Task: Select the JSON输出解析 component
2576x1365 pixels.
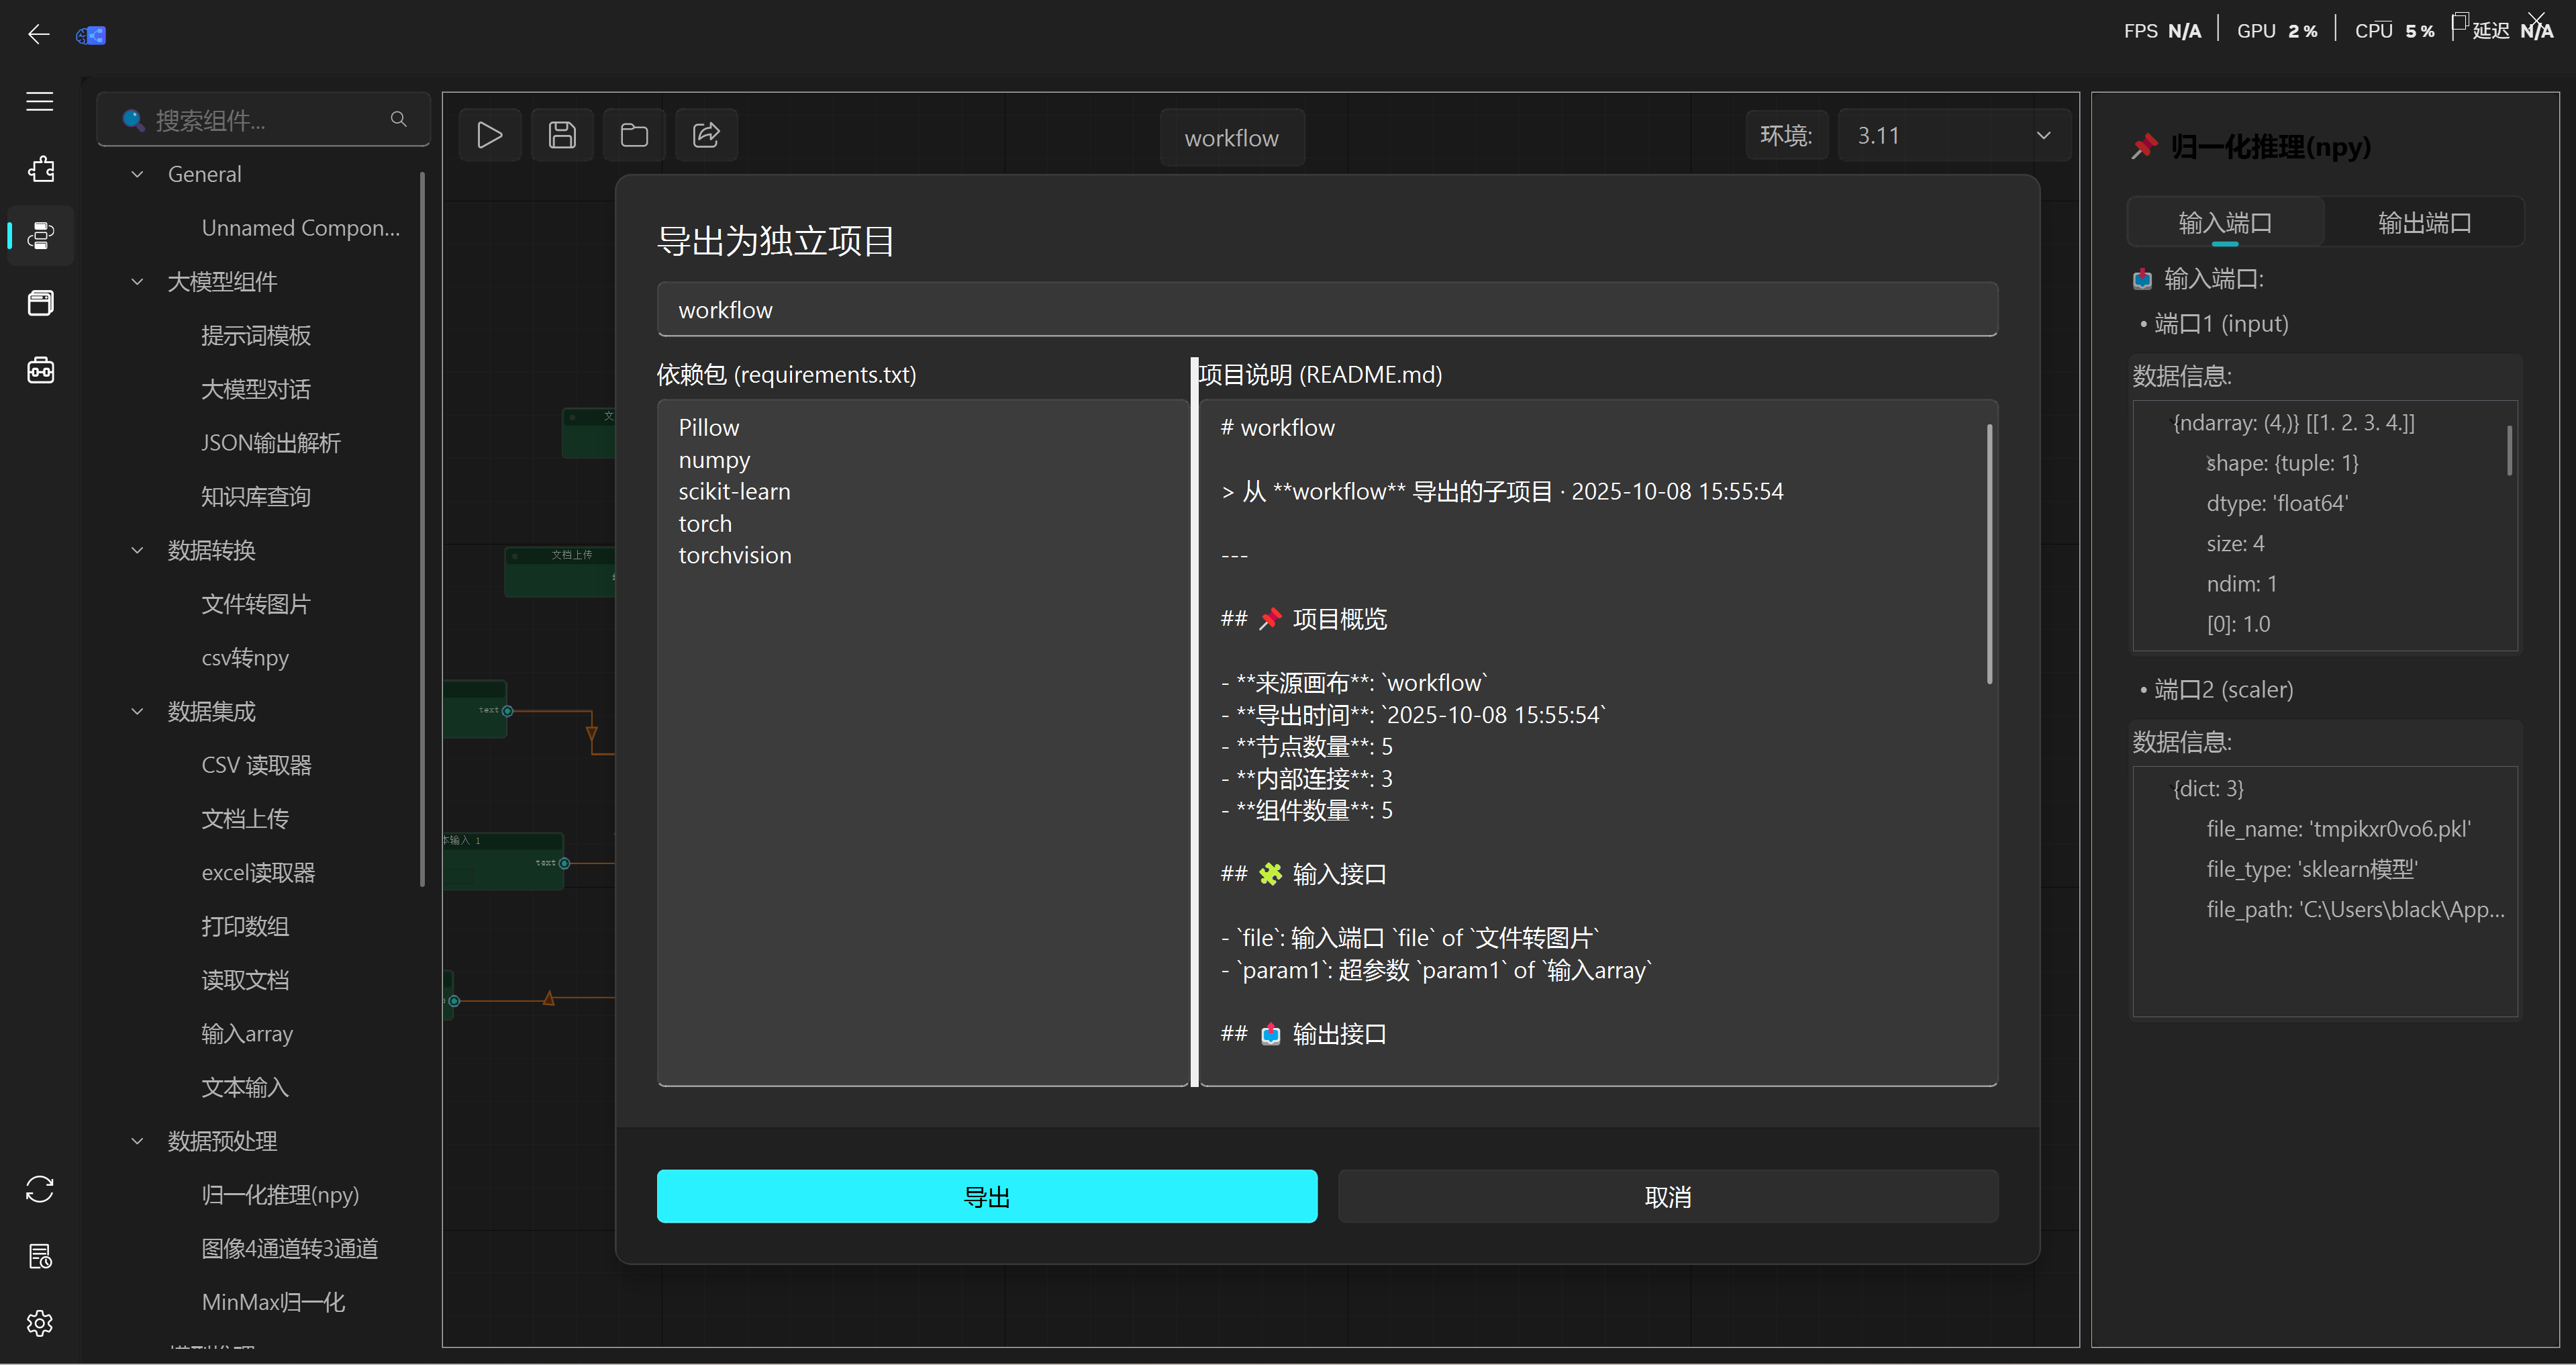Action: (x=271, y=443)
